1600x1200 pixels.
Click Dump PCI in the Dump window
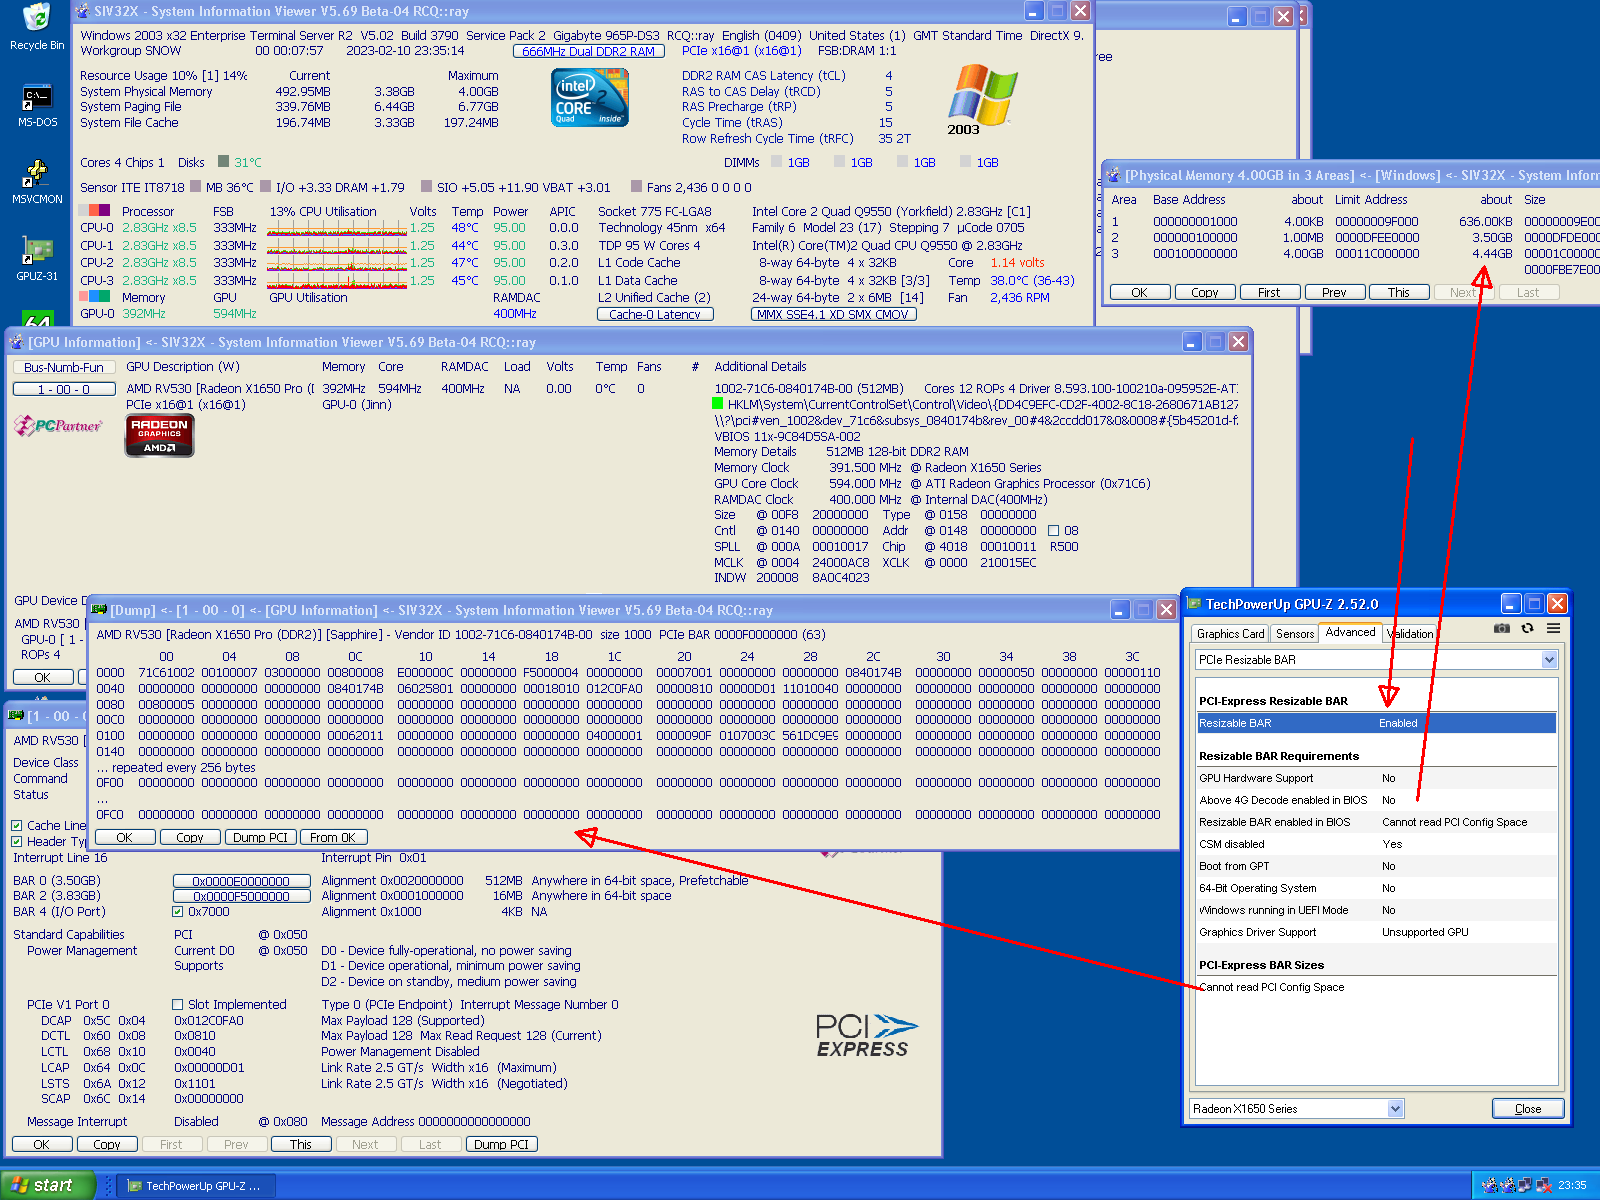pos(260,838)
